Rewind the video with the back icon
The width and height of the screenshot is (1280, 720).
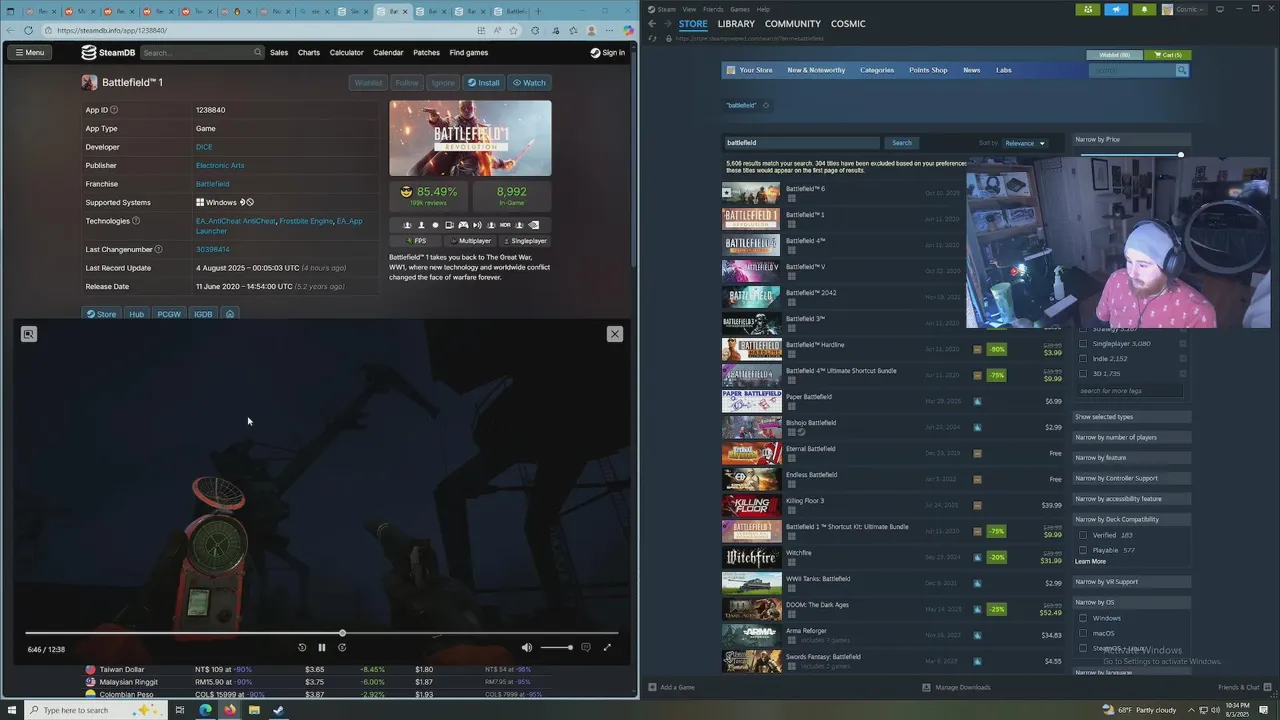click(302, 648)
